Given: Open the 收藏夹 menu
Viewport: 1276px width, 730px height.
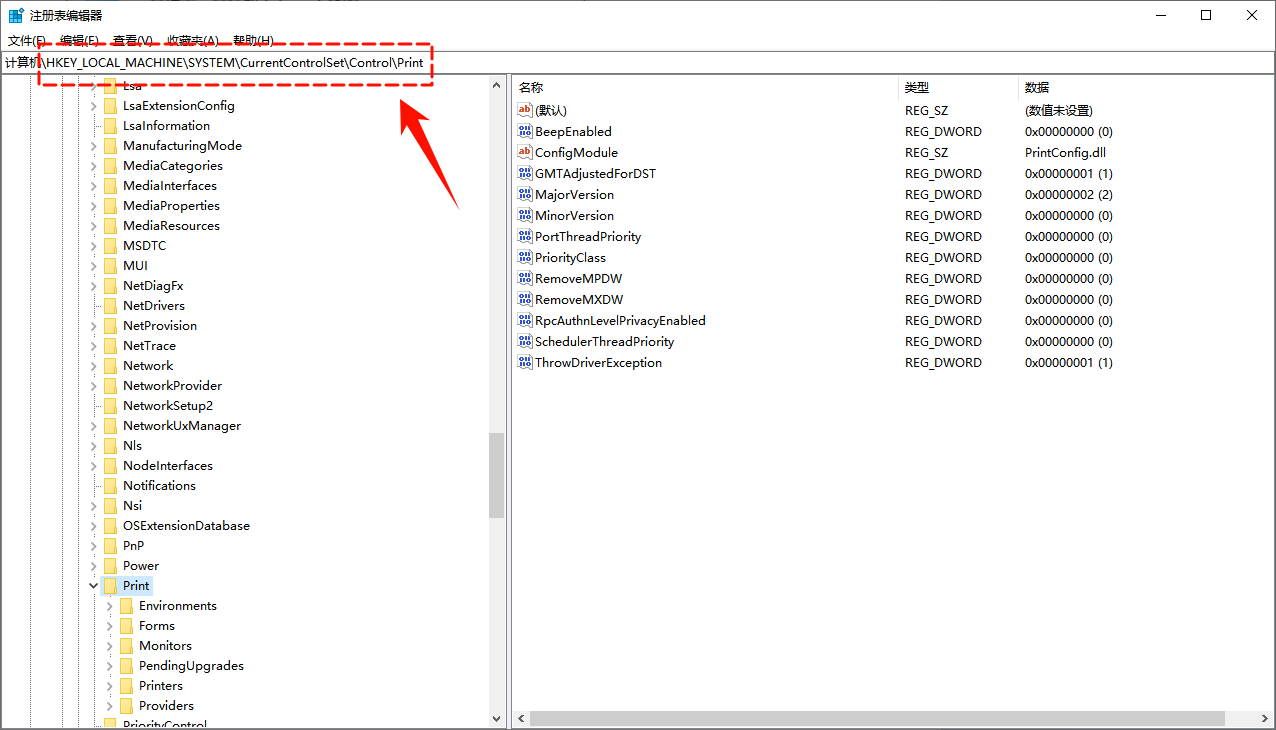Looking at the screenshot, I should click(192, 40).
